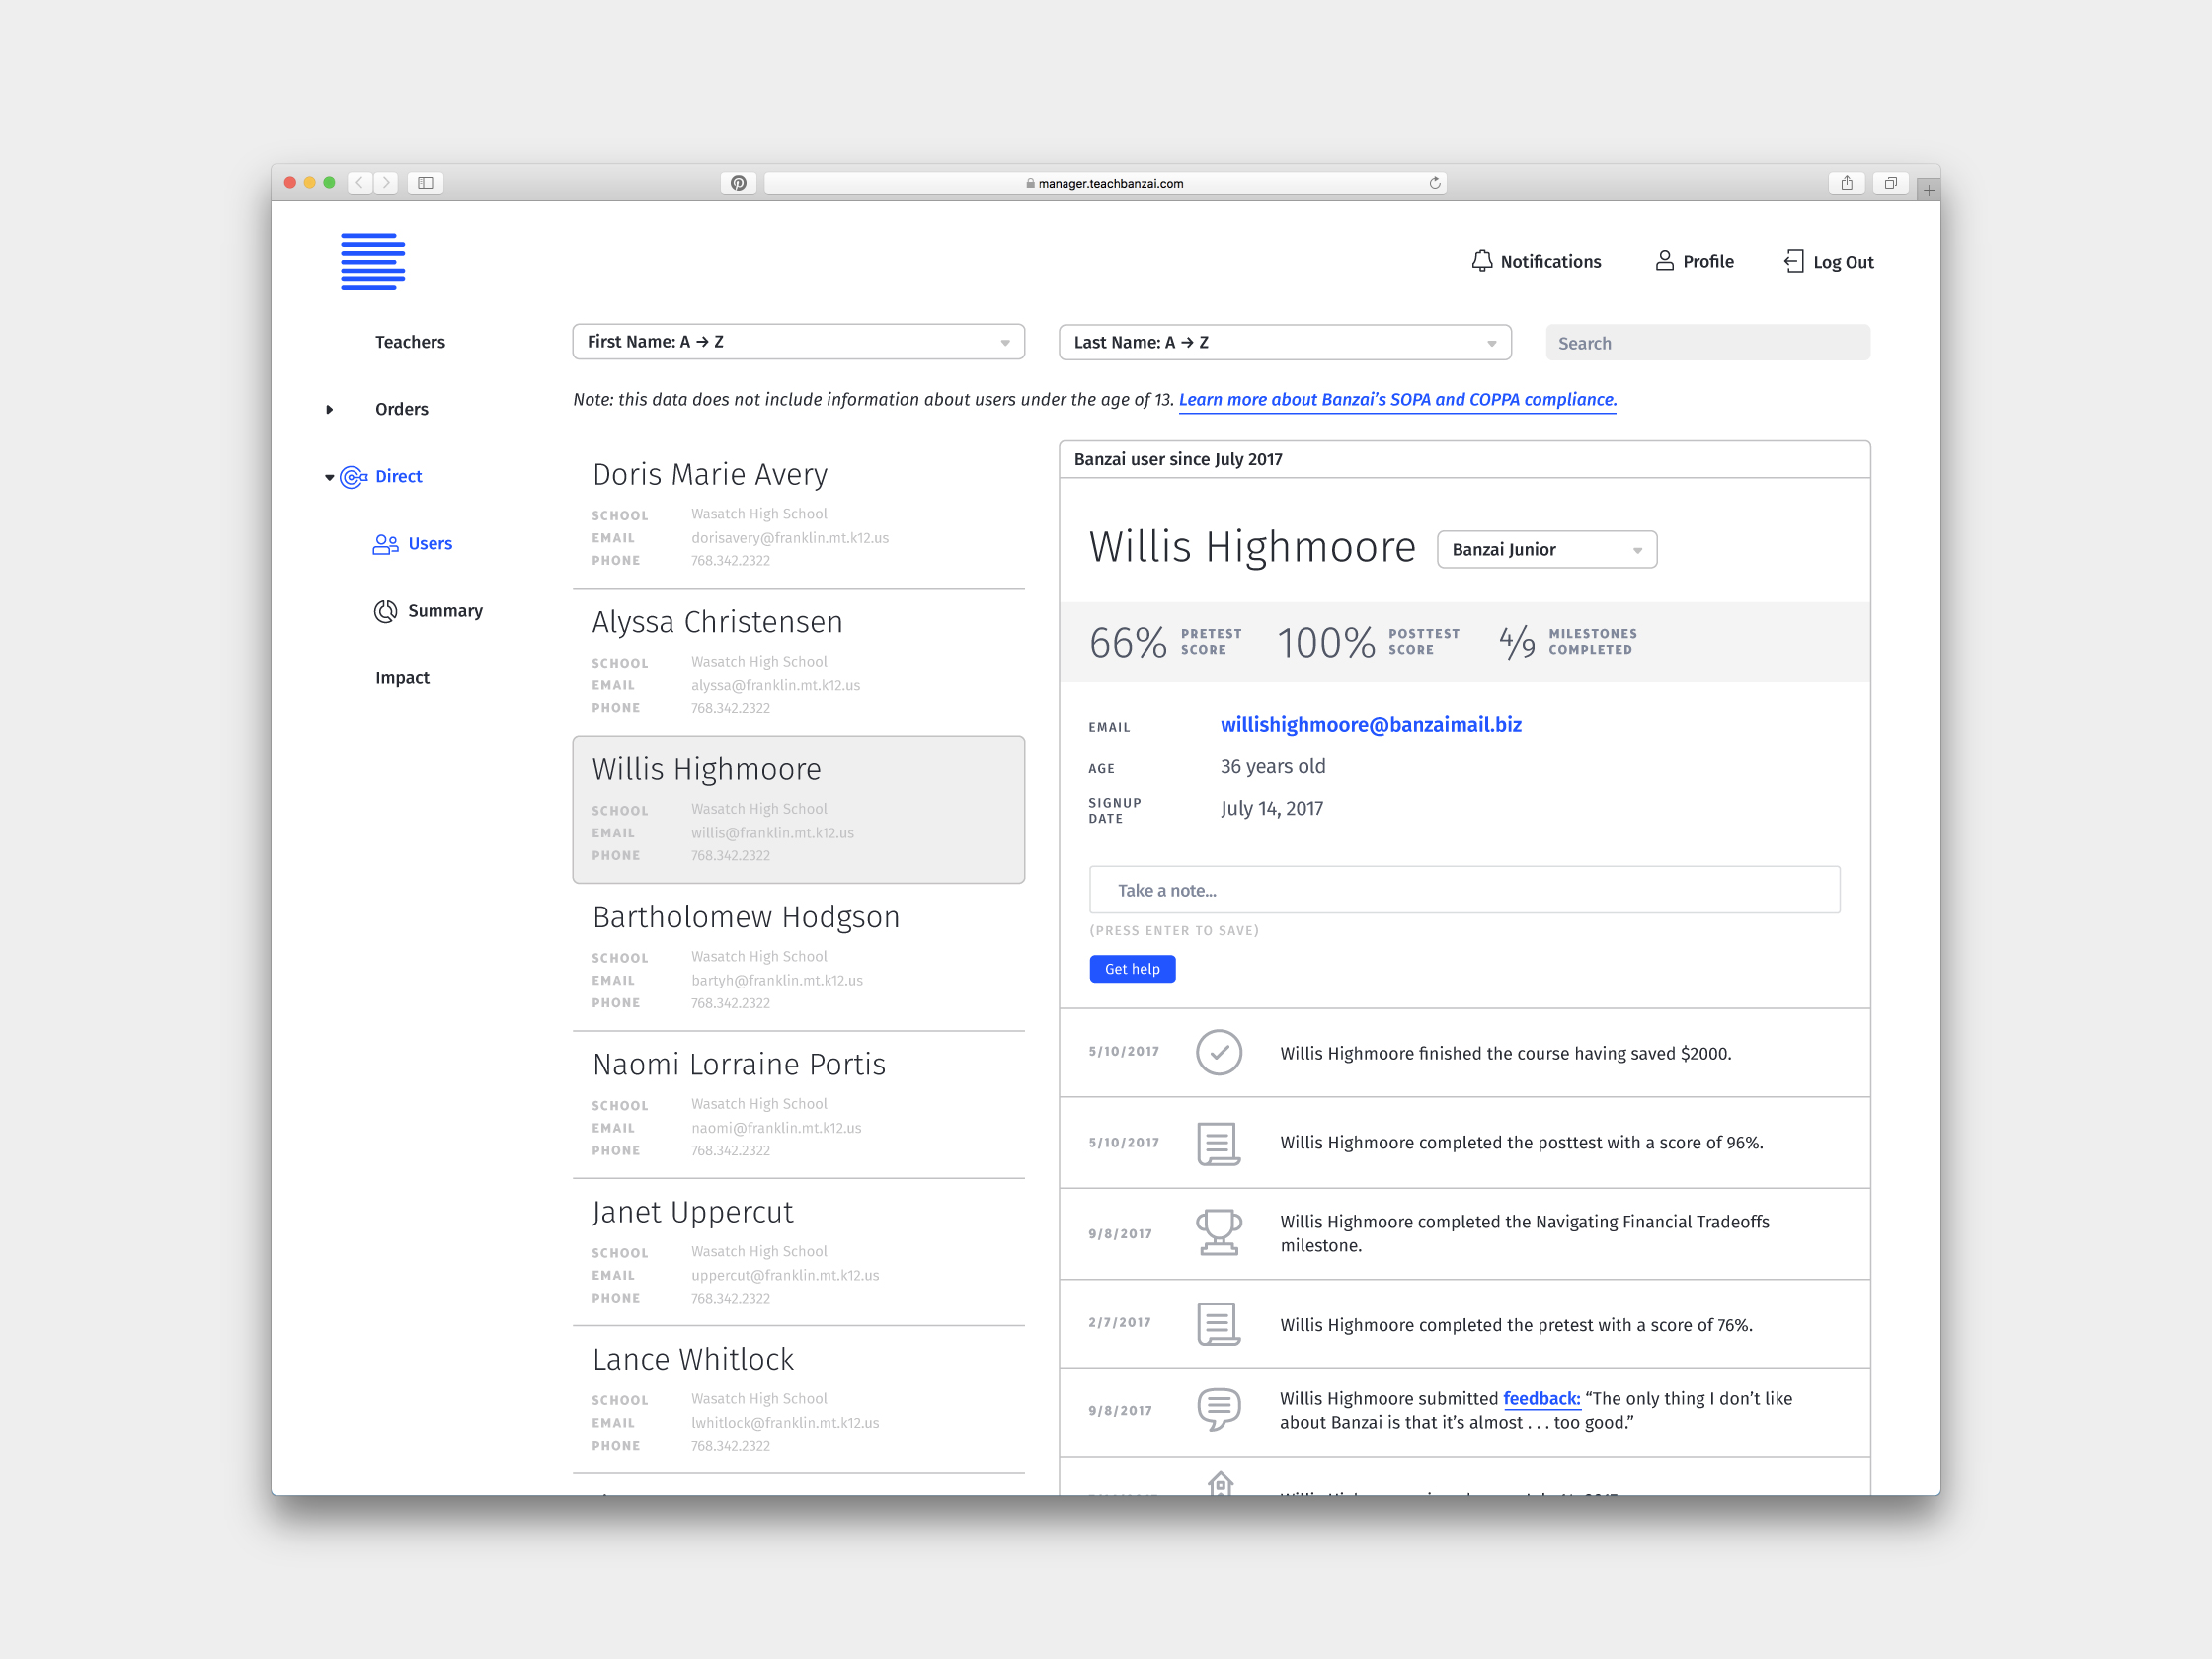The width and height of the screenshot is (2212, 1659).
Task: Click document icon beside pretest 76% event
Action: click(1219, 1324)
